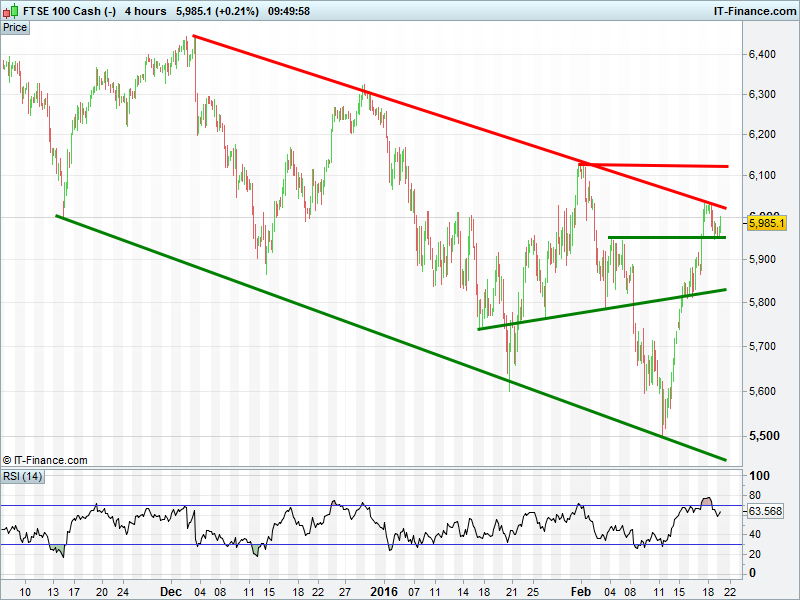Click the 63.568 RSI value label
This screenshot has width=800, height=600.
click(765, 511)
